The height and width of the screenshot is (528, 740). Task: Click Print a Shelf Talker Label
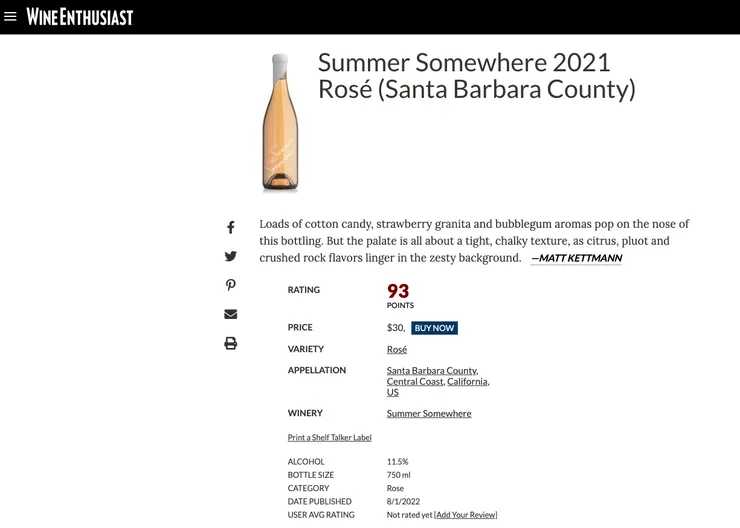click(x=329, y=437)
